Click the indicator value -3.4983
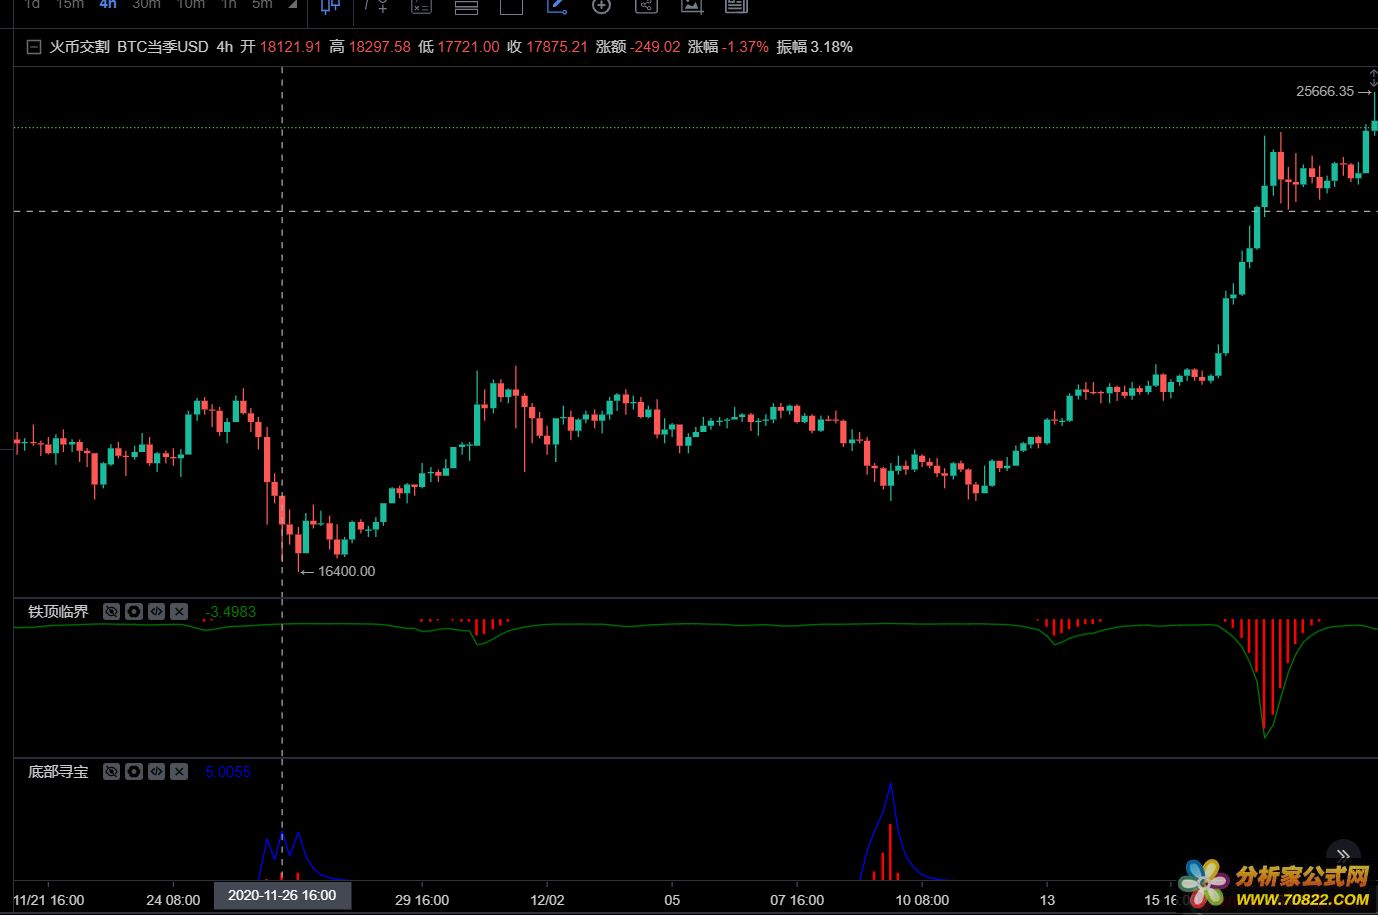The image size is (1378, 915). coord(231,611)
